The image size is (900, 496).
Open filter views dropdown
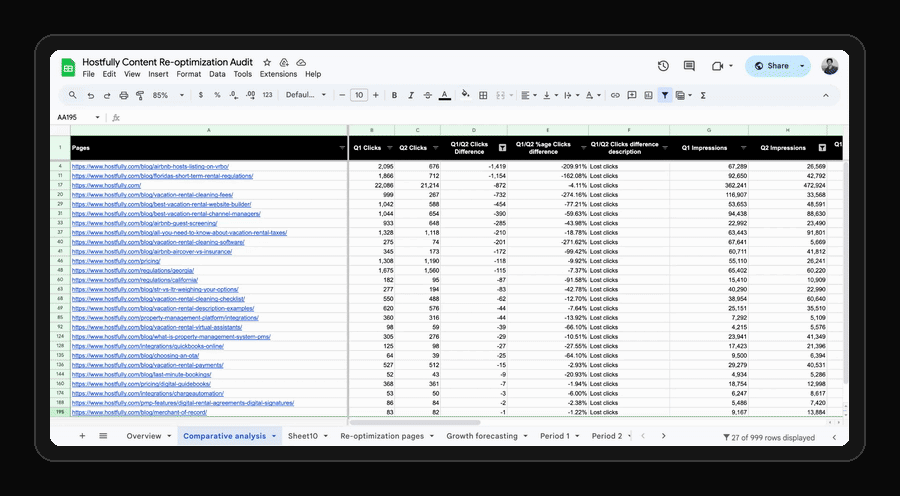pyautogui.click(x=684, y=95)
